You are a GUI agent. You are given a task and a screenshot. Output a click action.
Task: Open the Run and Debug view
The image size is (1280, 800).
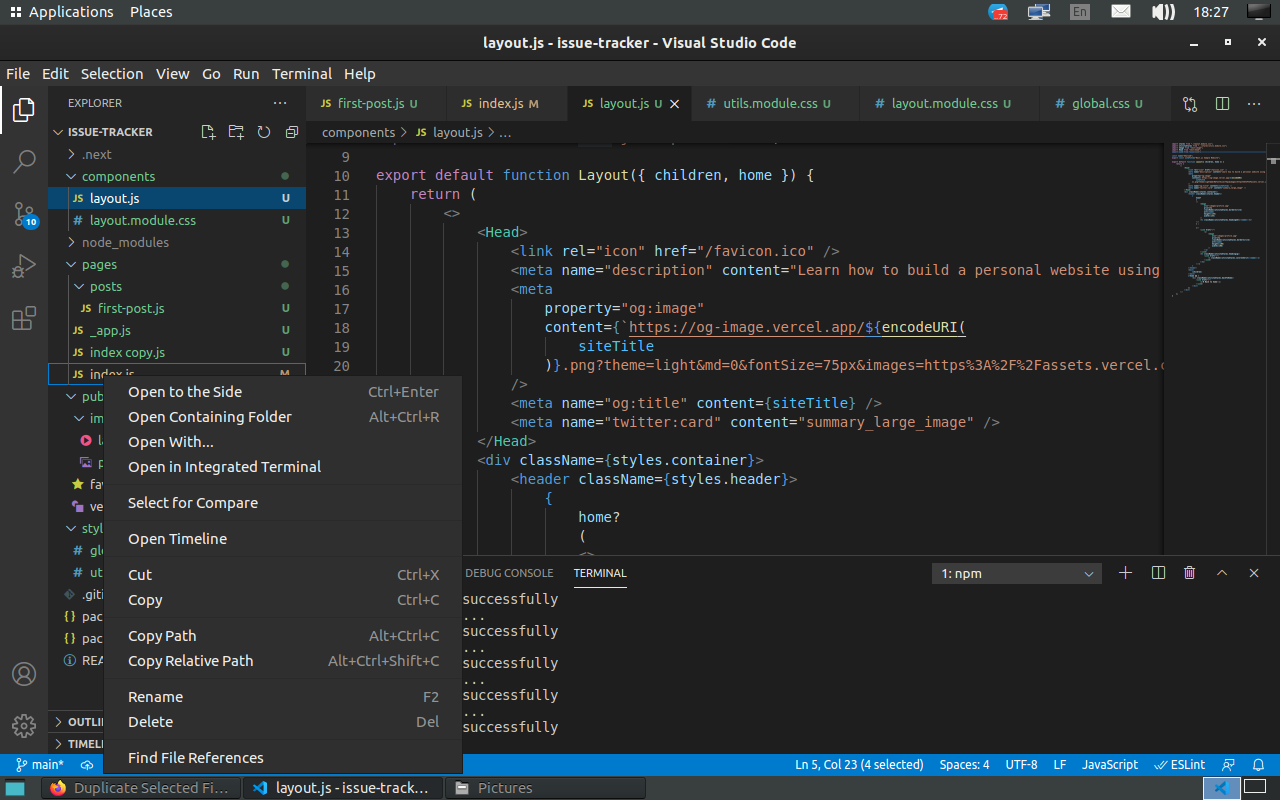pyautogui.click(x=24, y=265)
